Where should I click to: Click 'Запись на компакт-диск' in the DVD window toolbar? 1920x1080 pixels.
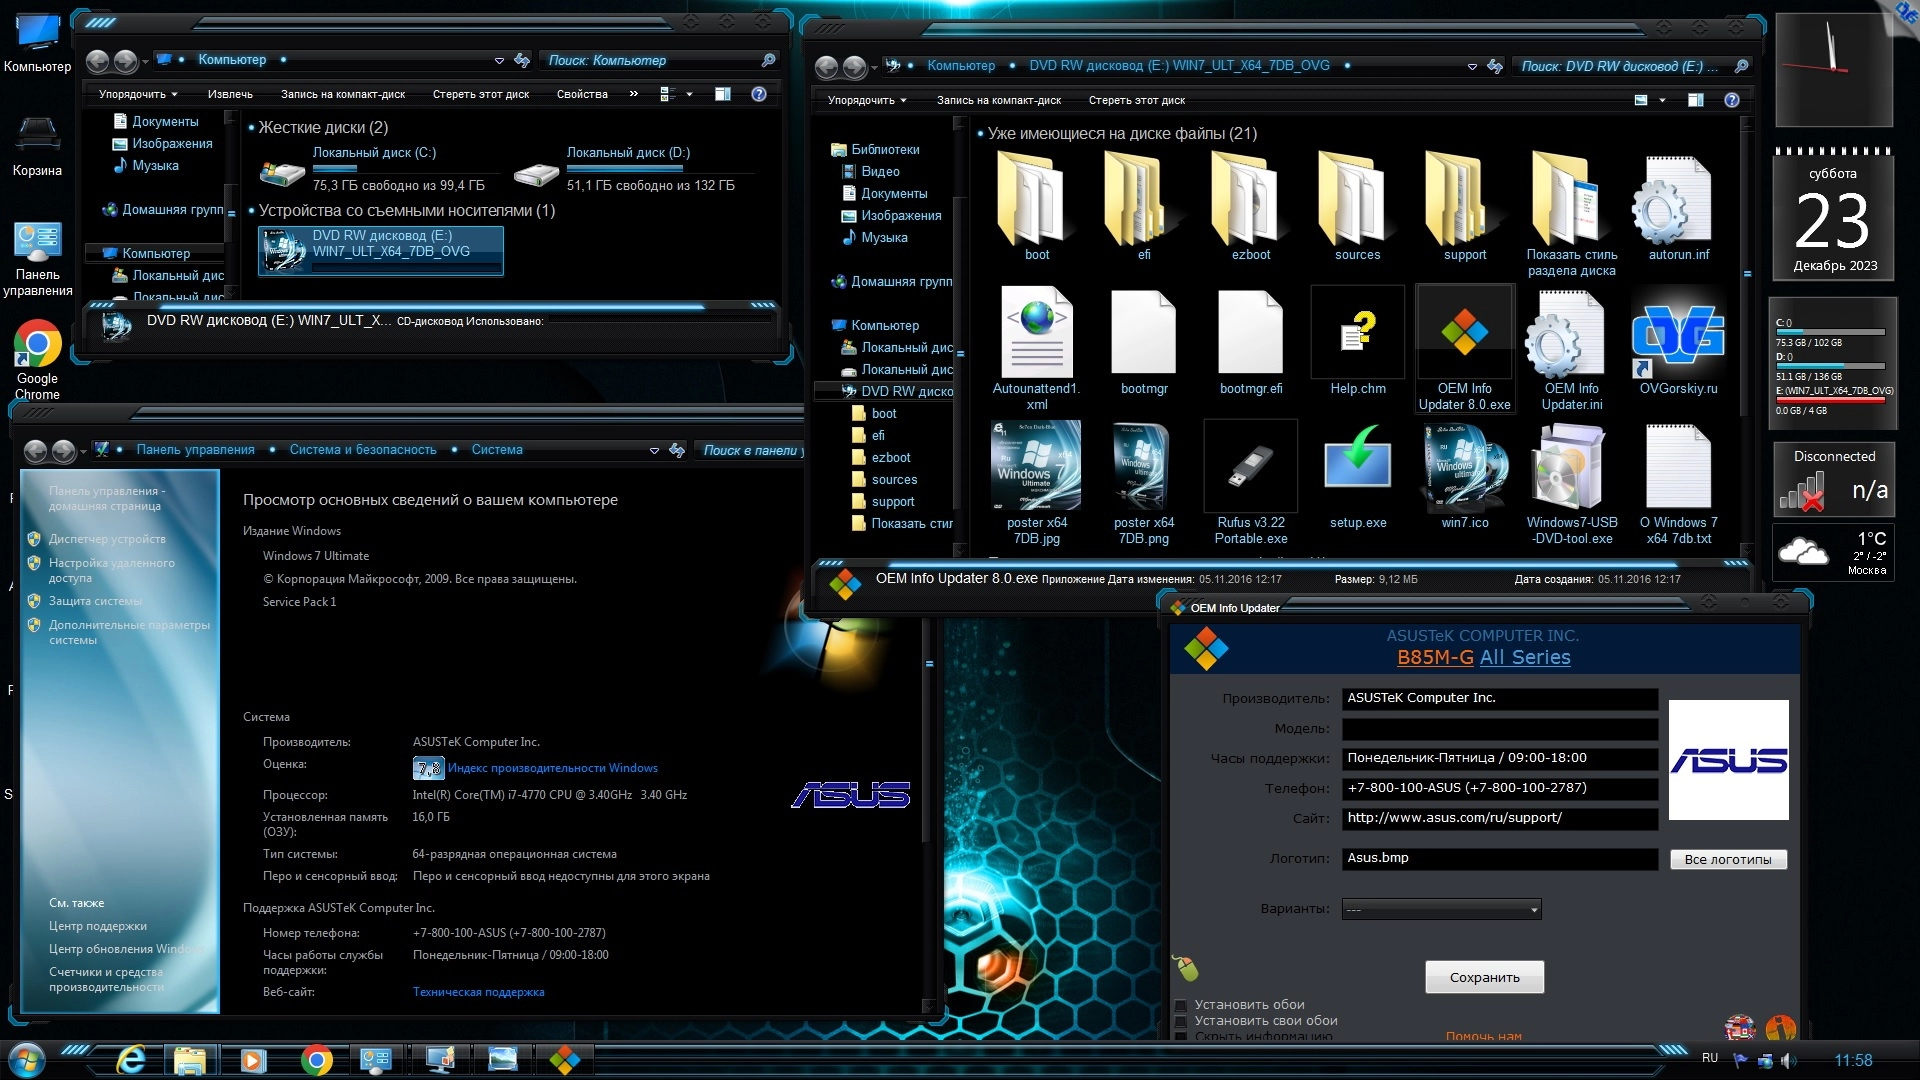[998, 100]
